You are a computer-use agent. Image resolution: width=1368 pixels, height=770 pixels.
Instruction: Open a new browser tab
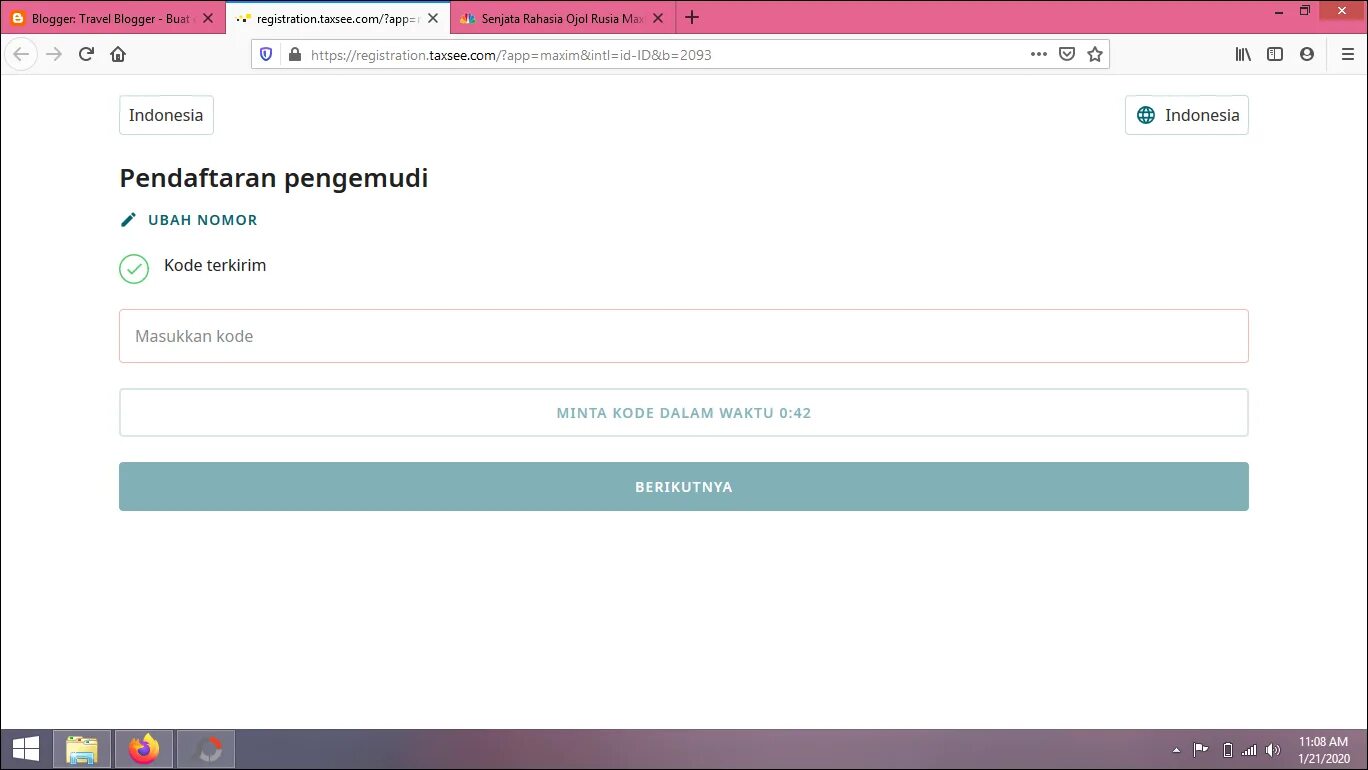click(x=692, y=17)
